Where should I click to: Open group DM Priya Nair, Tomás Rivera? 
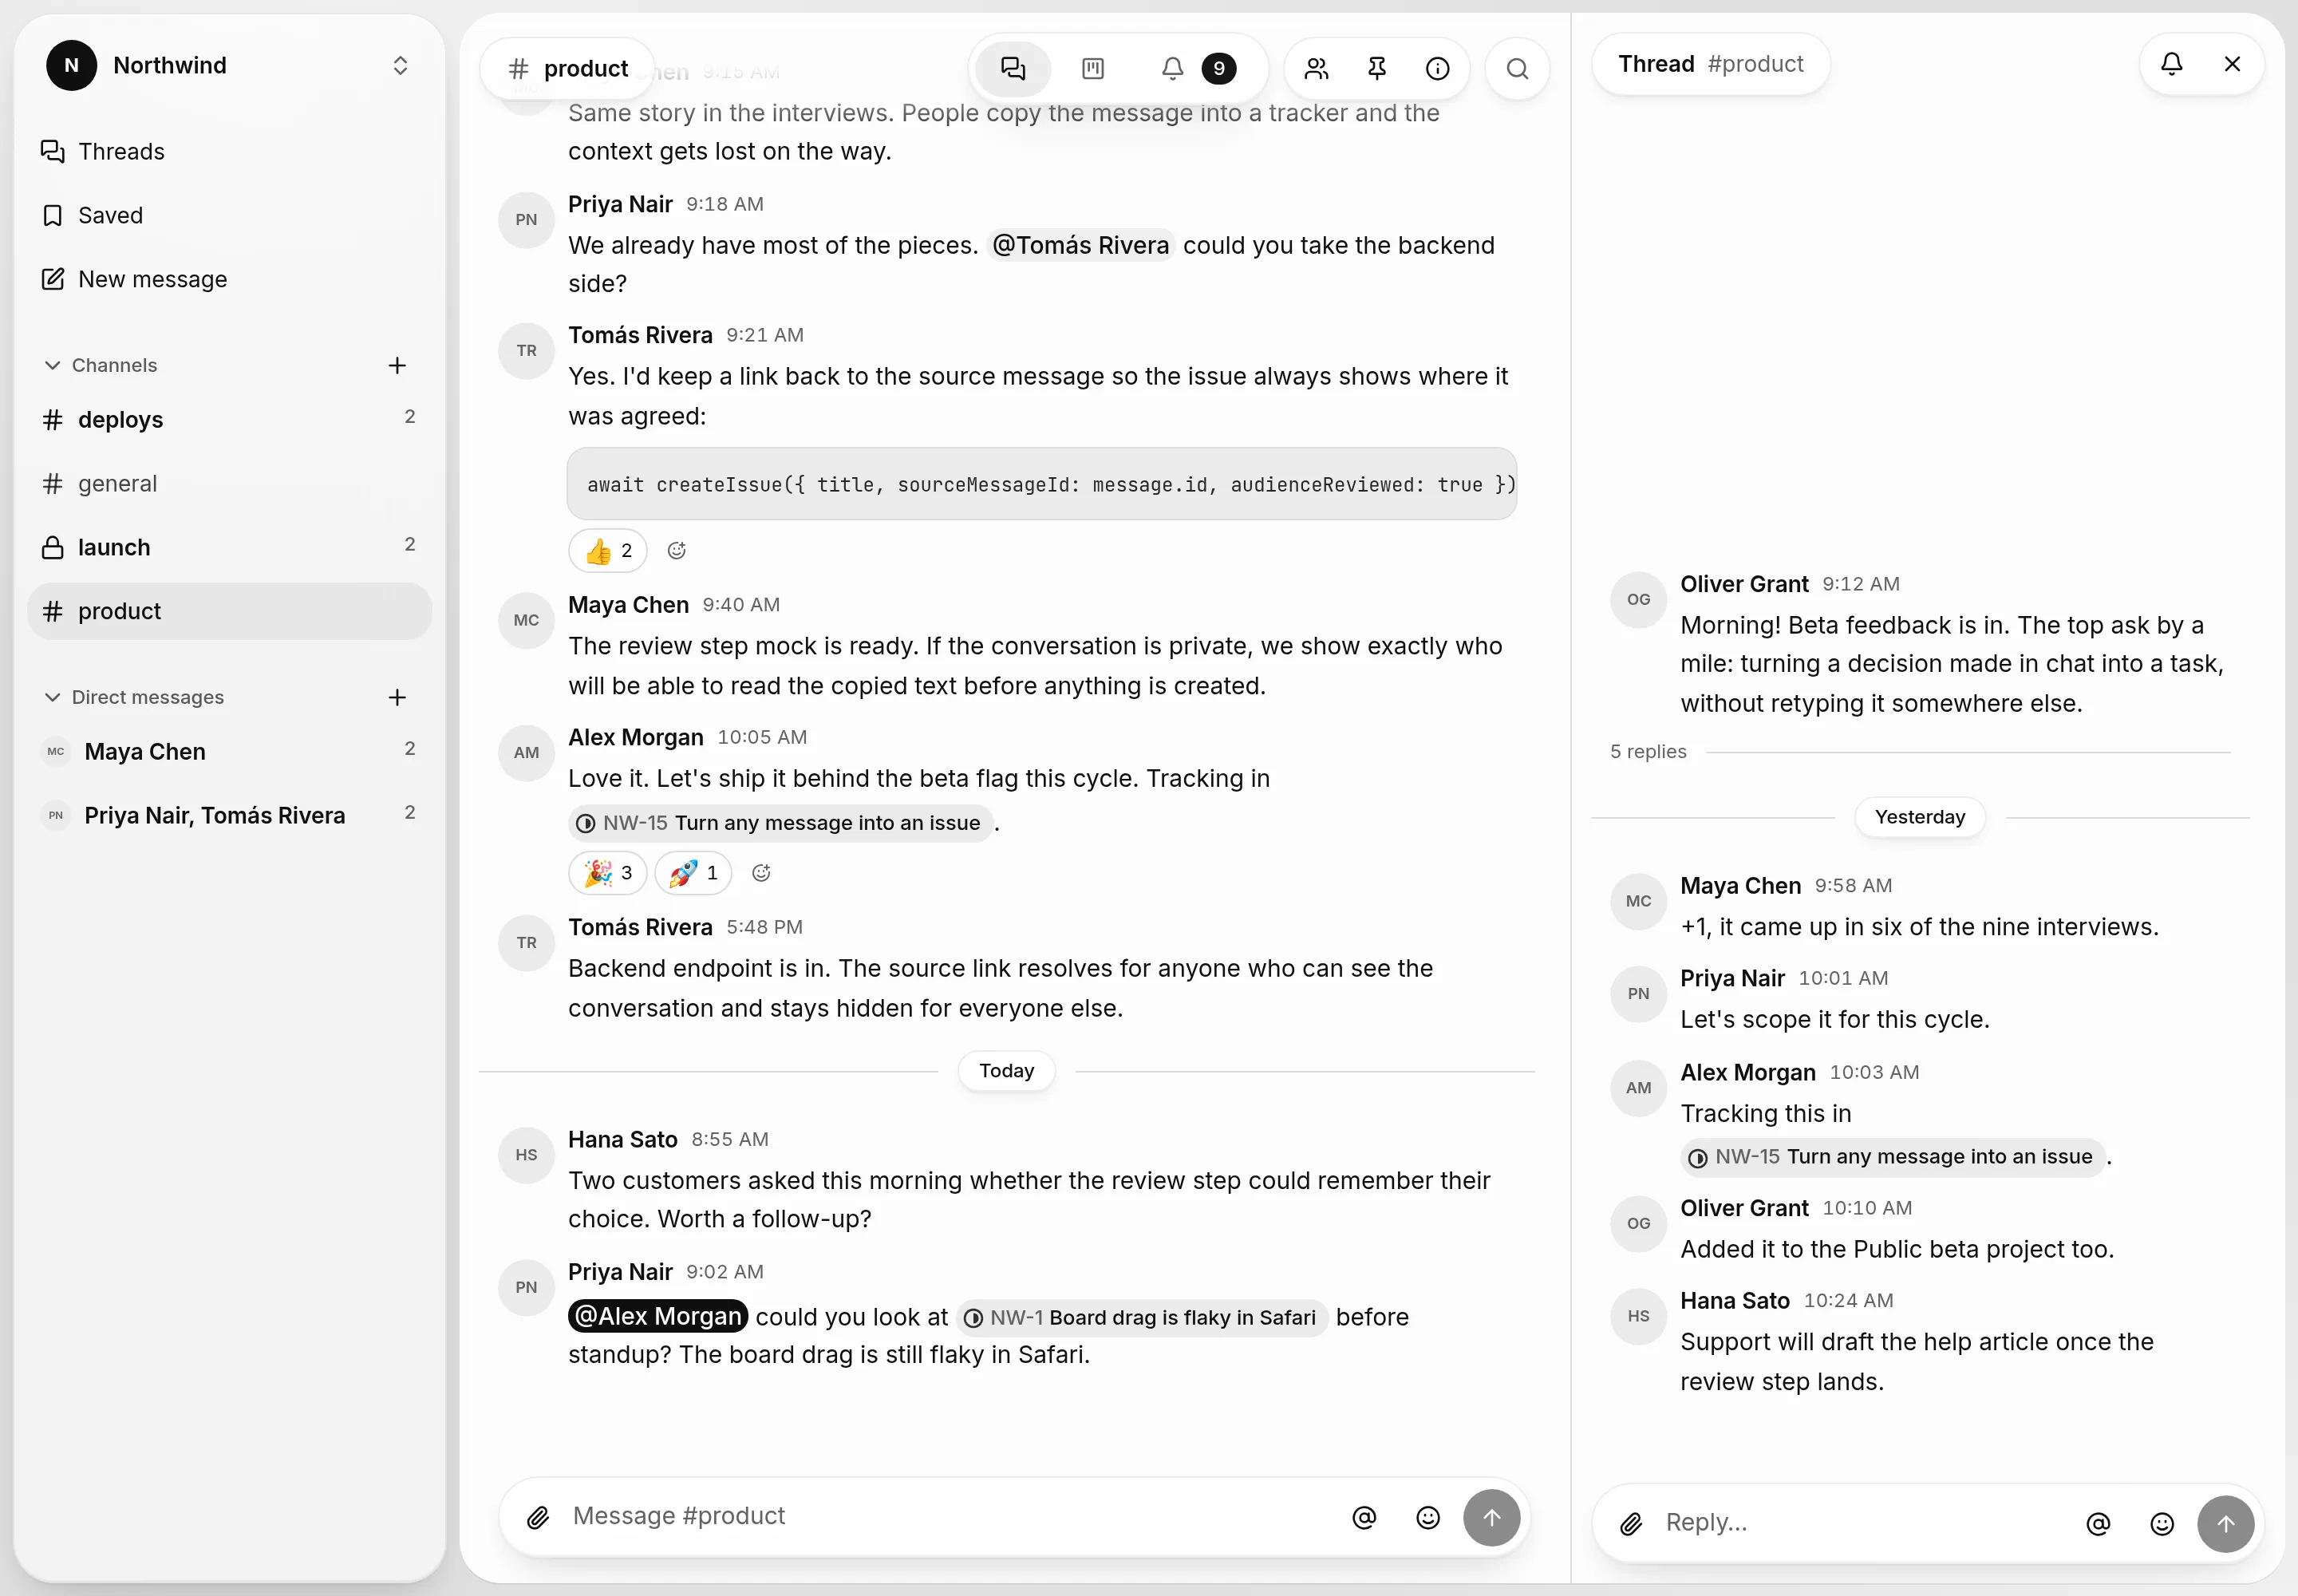(229, 815)
